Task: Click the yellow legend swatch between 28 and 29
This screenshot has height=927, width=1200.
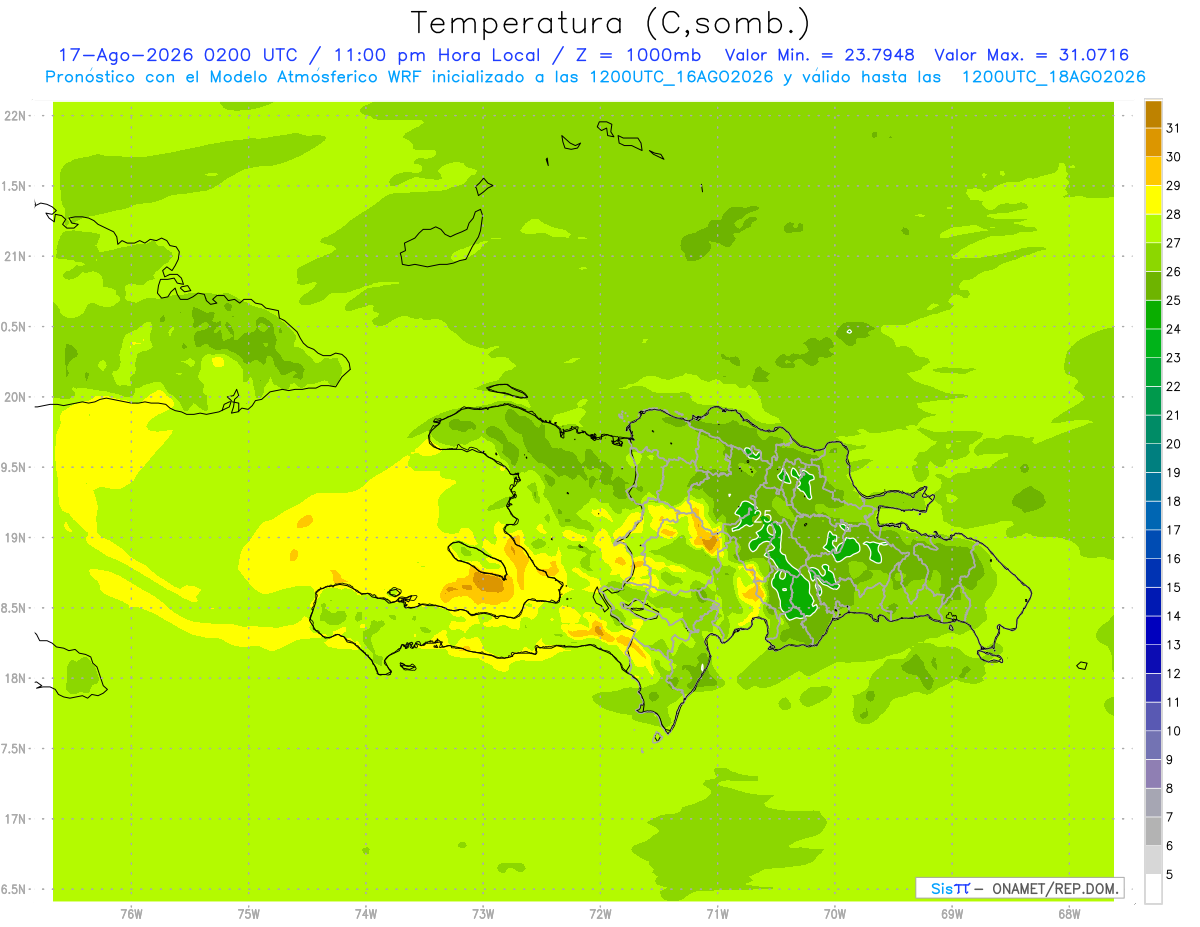Action: tap(1153, 199)
